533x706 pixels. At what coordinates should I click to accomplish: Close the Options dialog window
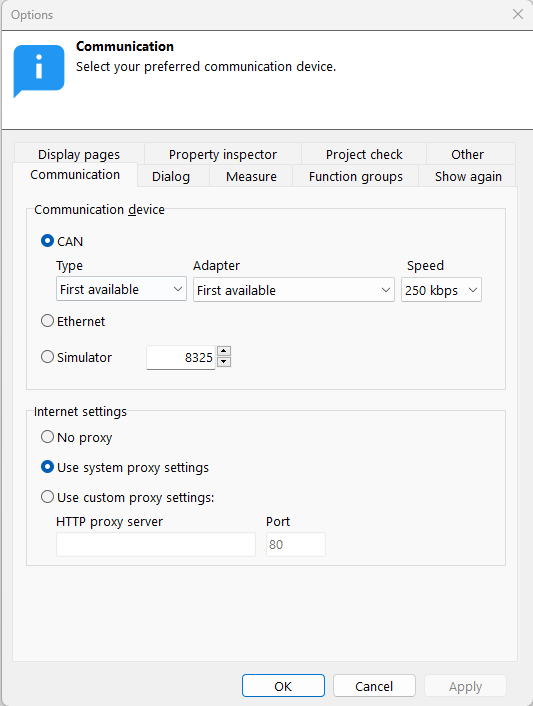point(518,14)
